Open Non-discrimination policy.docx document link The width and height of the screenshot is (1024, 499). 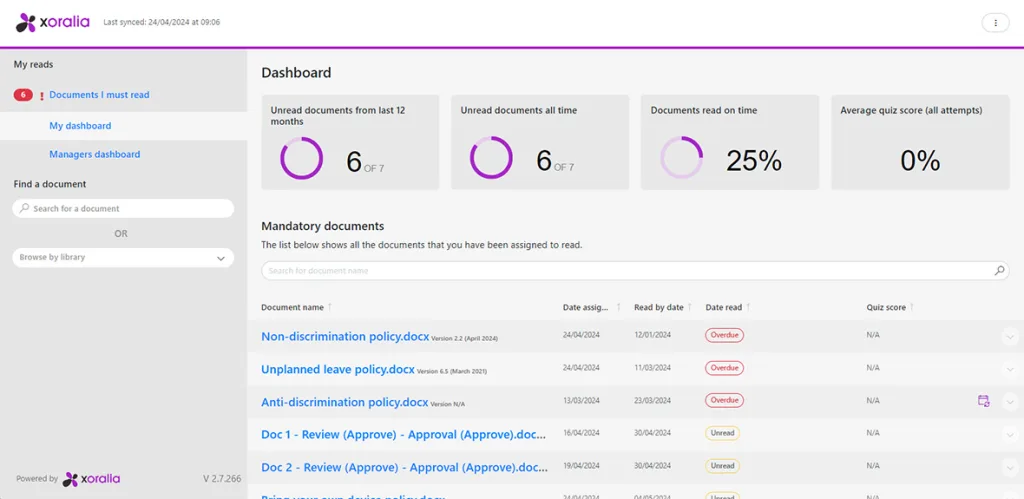tap(336, 337)
